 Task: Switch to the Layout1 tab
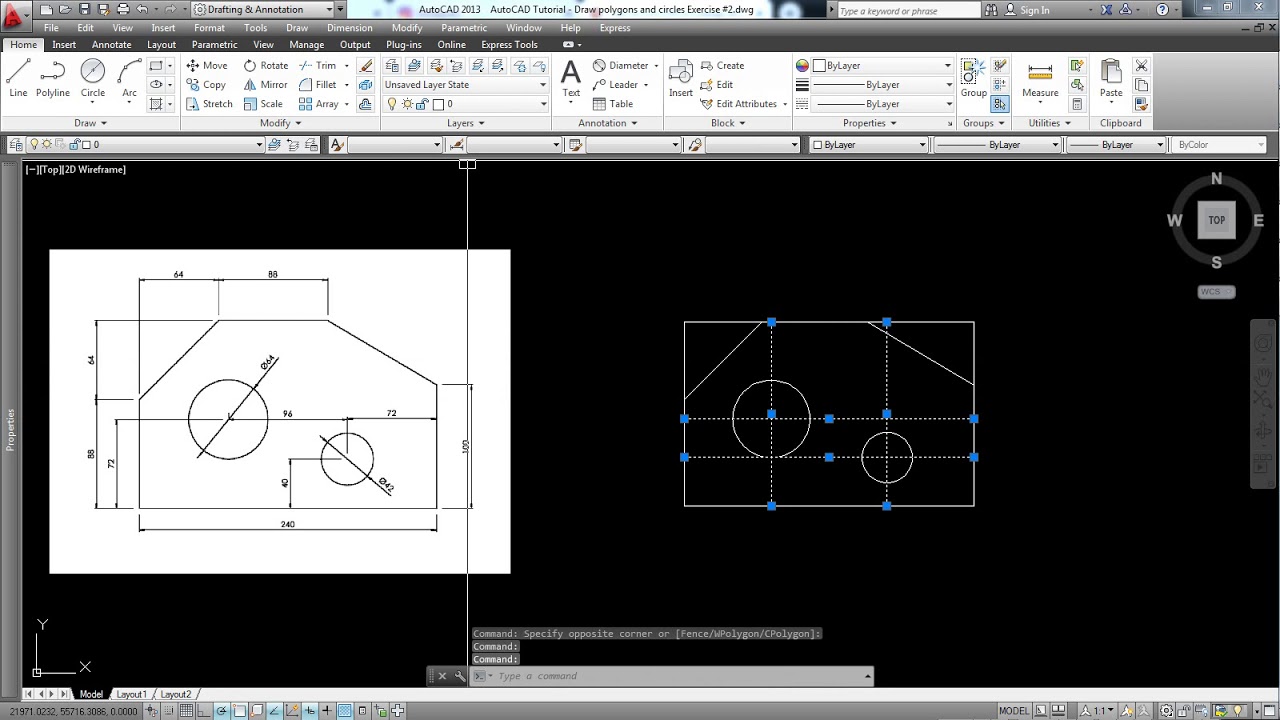click(131, 694)
